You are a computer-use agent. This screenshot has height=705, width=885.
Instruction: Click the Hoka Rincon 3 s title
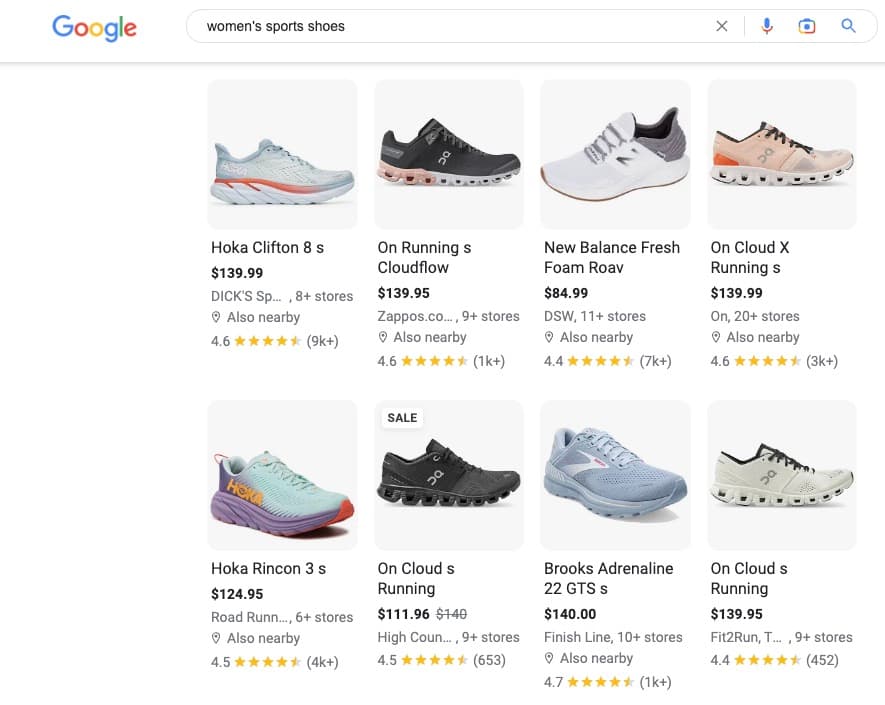pyautogui.click(x=269, y=568)
